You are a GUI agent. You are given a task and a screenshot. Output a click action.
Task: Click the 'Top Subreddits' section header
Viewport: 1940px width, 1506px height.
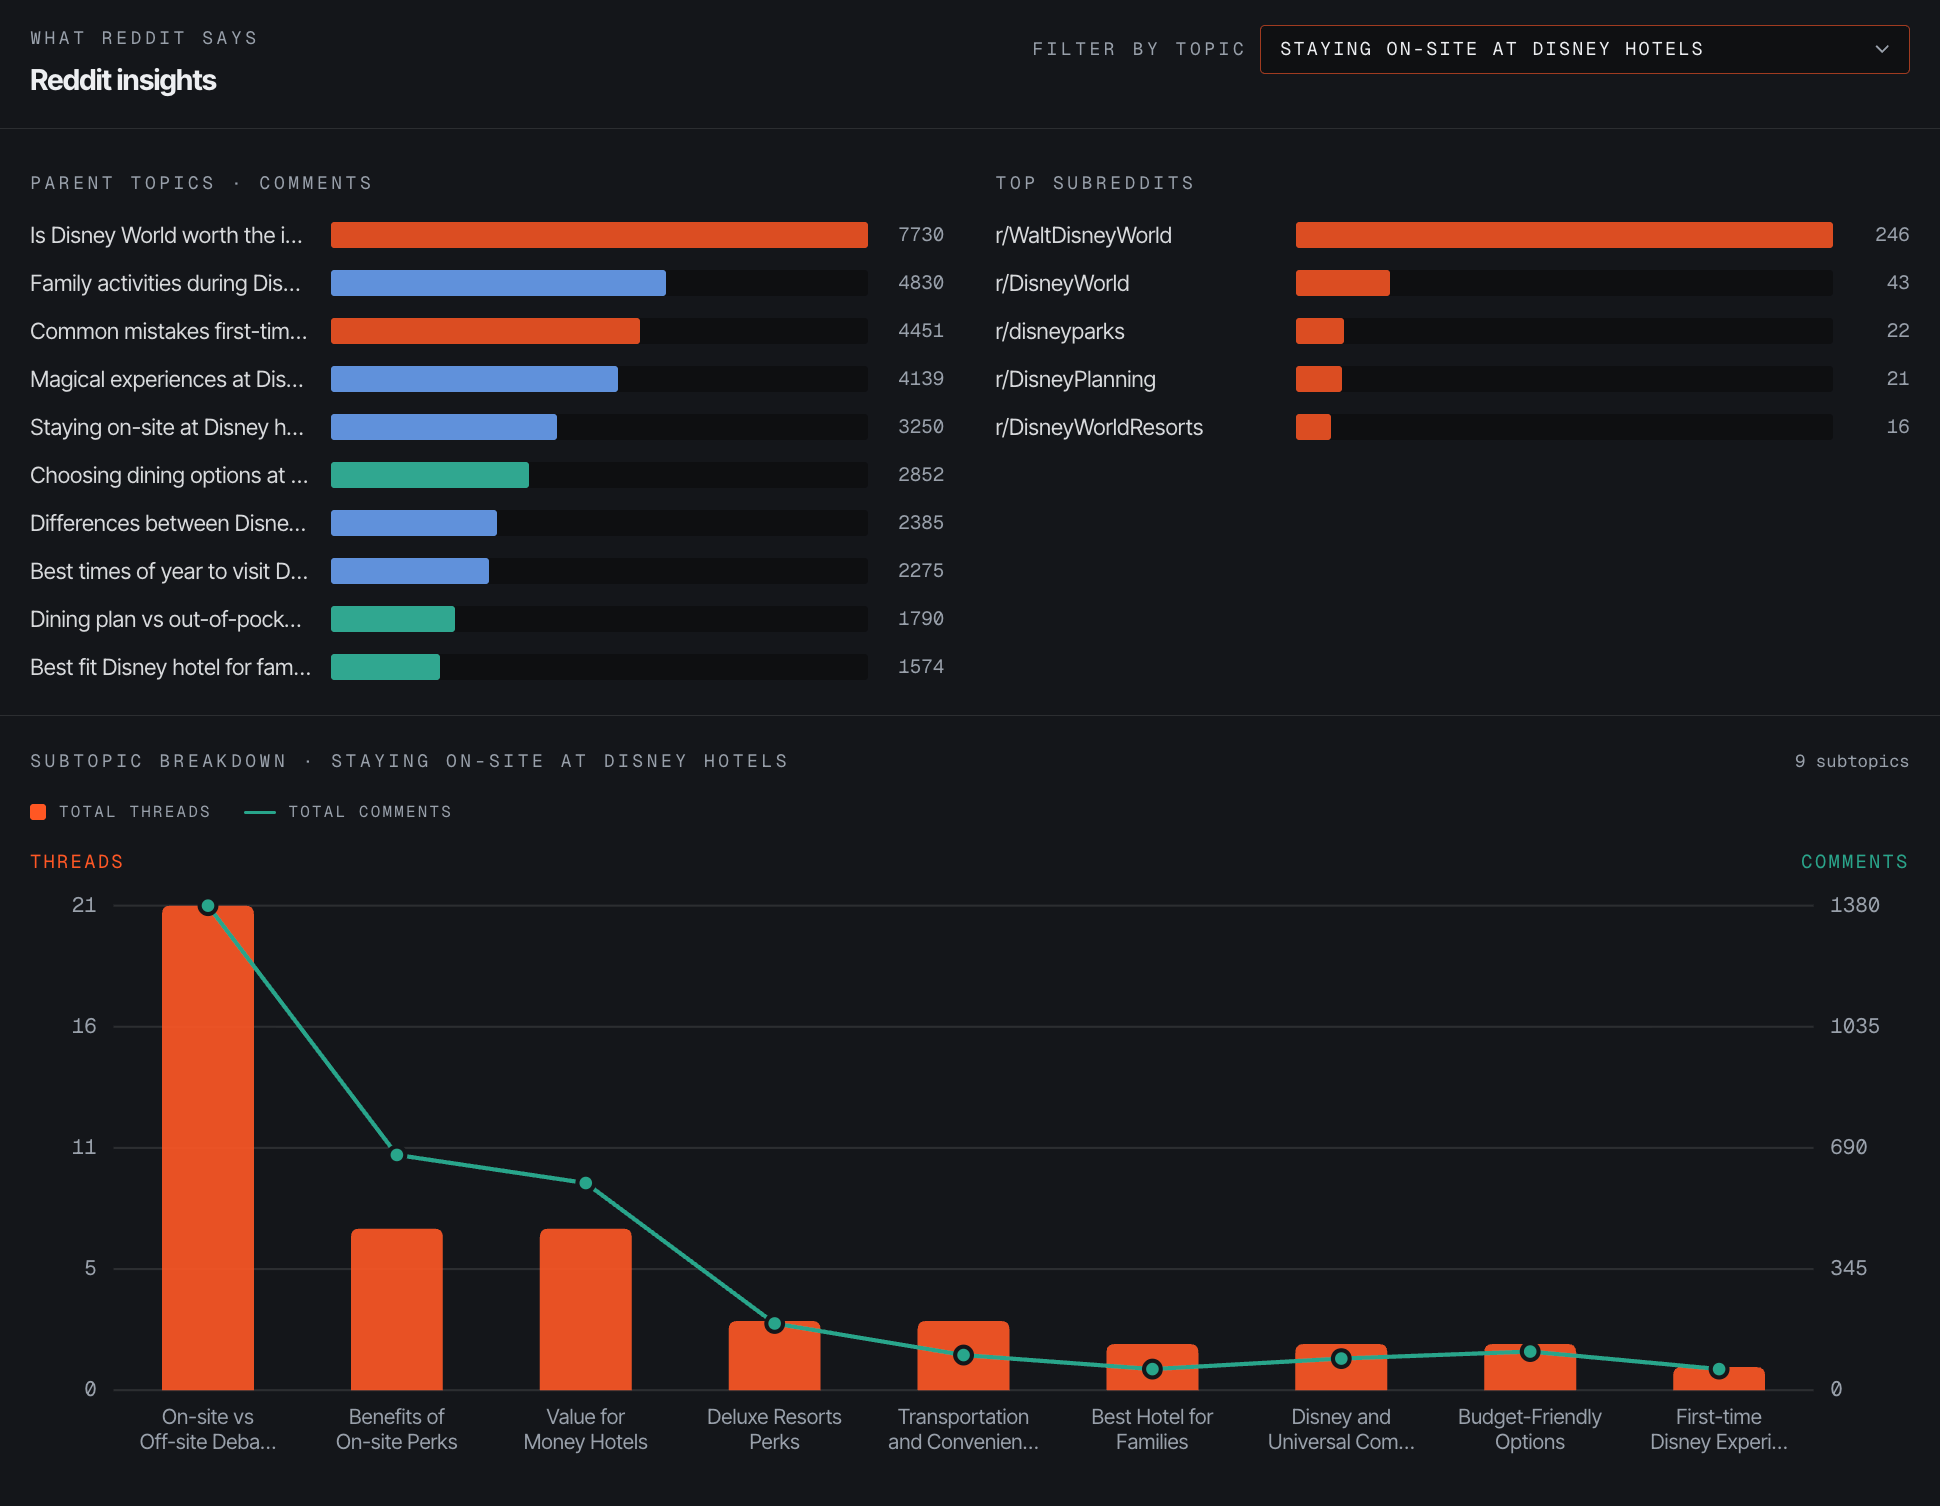click(1095, 183)
